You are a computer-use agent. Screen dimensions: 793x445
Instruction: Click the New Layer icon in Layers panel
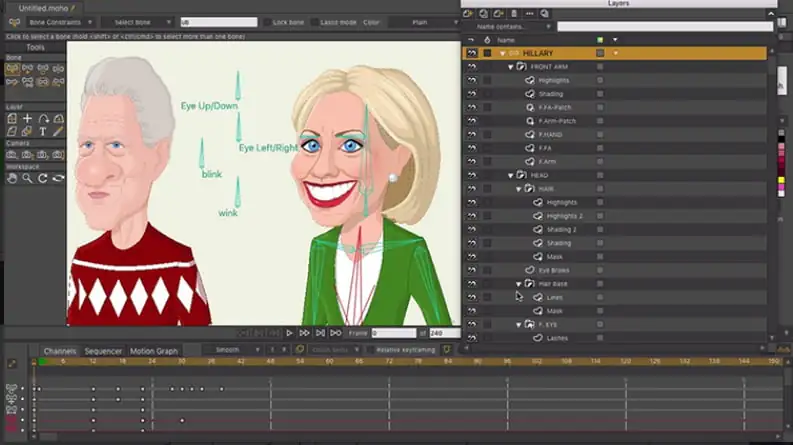pyautogui.click(x=468, y=14)
